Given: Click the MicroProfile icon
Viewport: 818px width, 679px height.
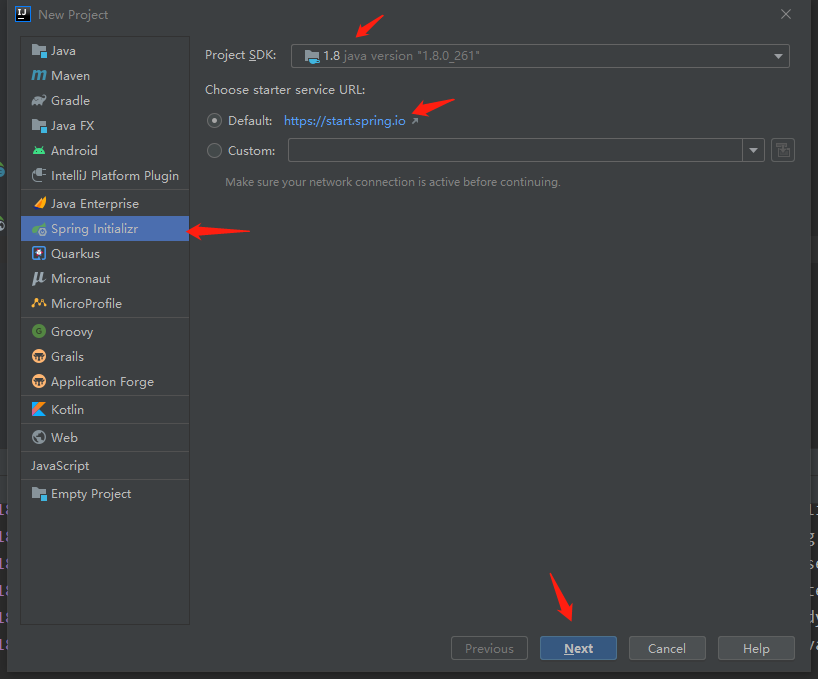Looking at the screenshot, I should point(39,303).
